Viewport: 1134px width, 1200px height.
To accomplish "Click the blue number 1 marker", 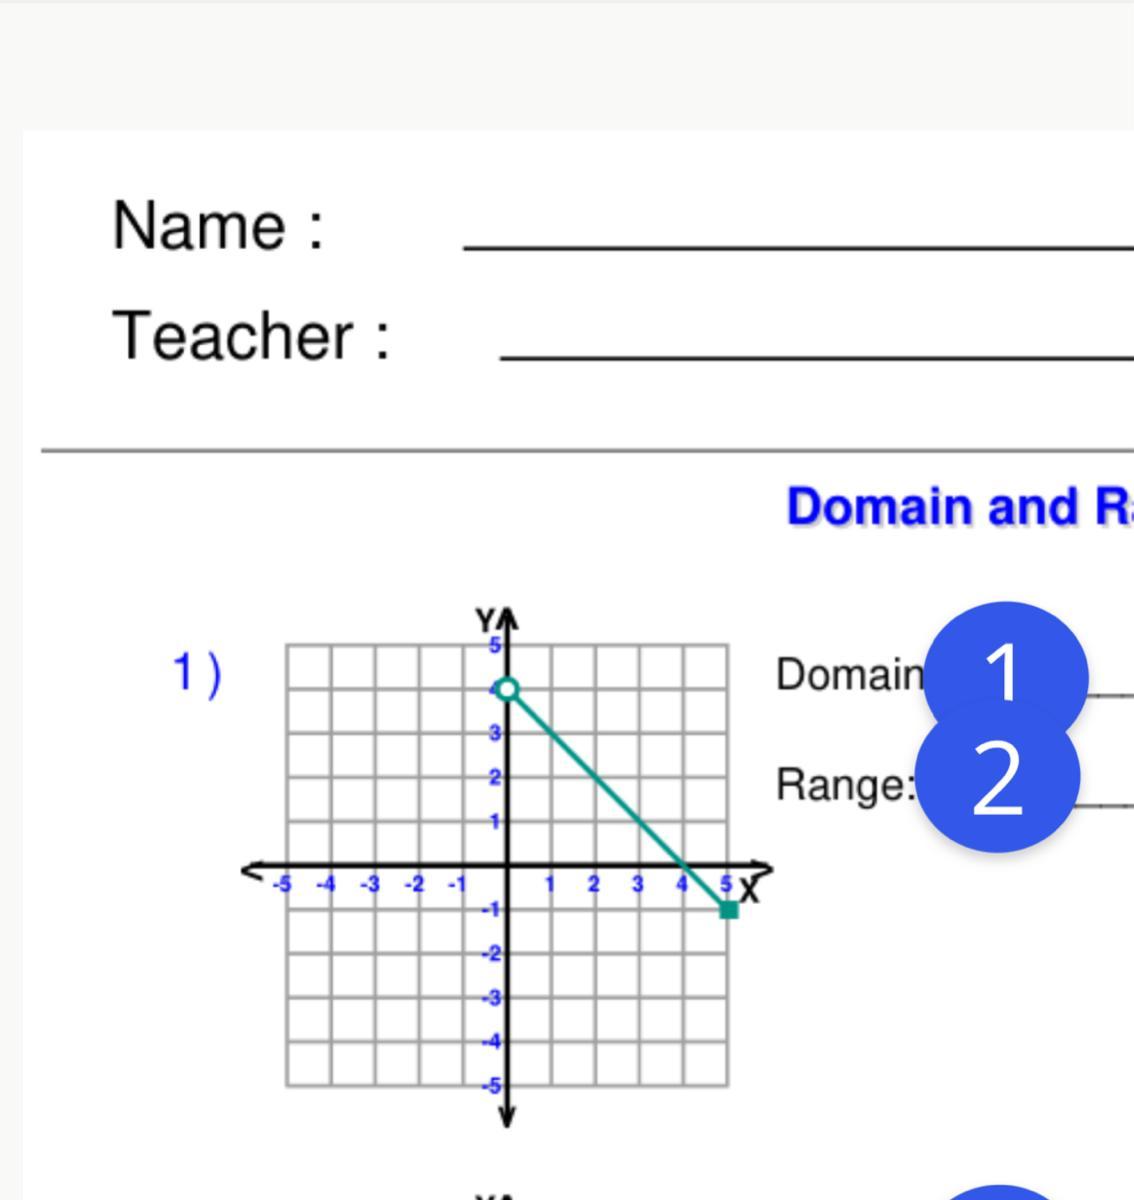I will click(1005, 674).
